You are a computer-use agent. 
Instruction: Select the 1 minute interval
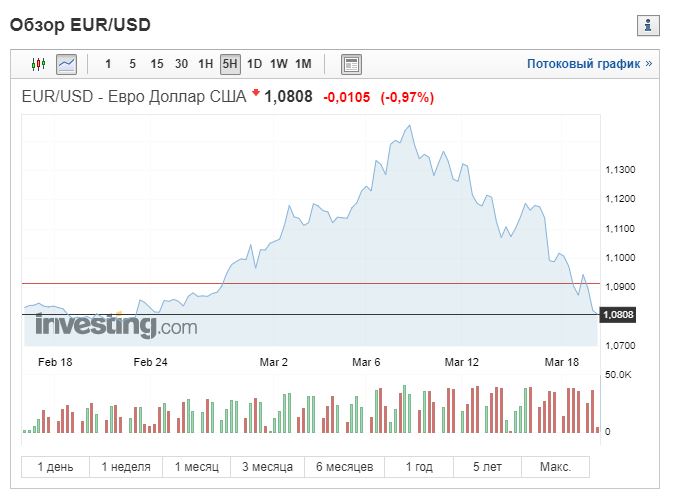point(108,64)
